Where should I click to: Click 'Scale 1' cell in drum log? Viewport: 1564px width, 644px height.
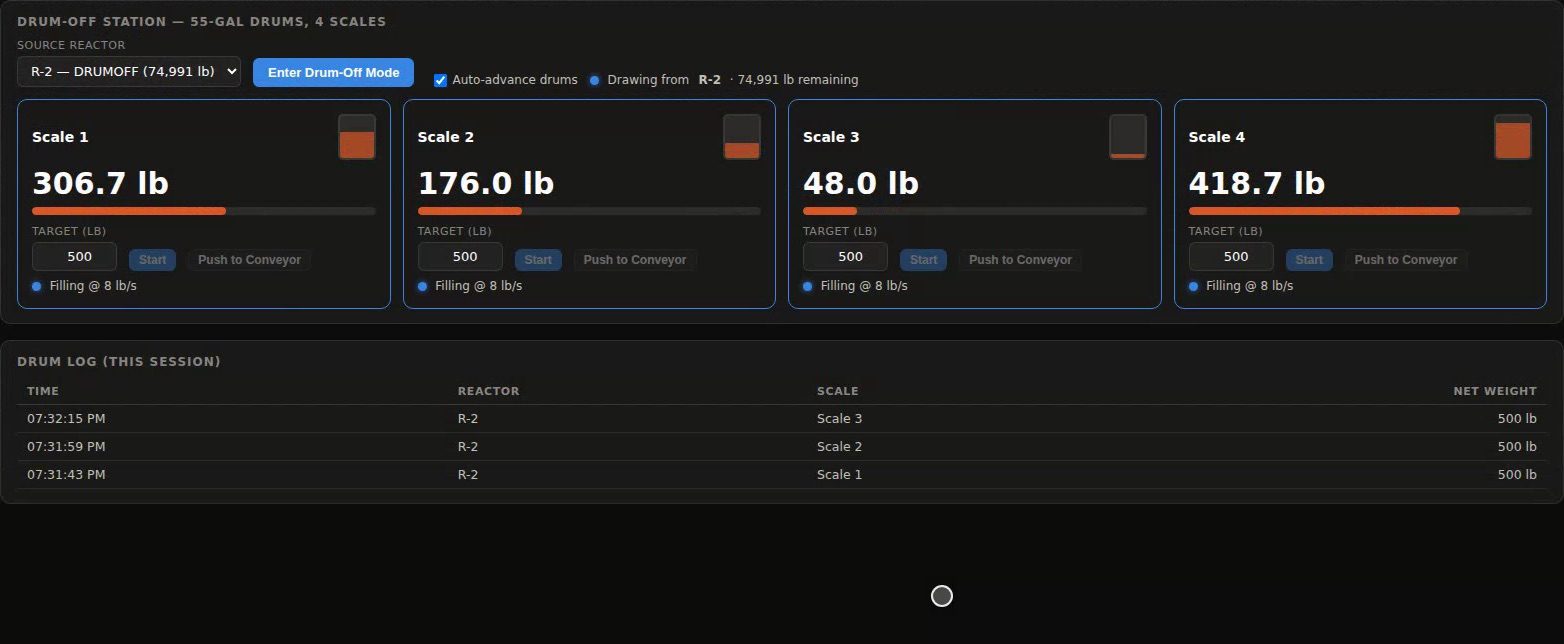pyautogui.click(x=840, y=475)
